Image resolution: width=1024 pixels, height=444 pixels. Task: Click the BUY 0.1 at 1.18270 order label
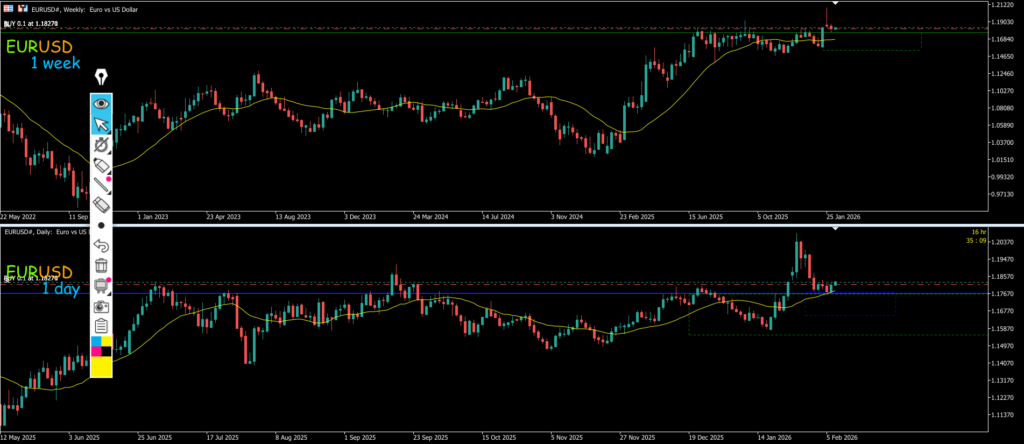[32, 21]
